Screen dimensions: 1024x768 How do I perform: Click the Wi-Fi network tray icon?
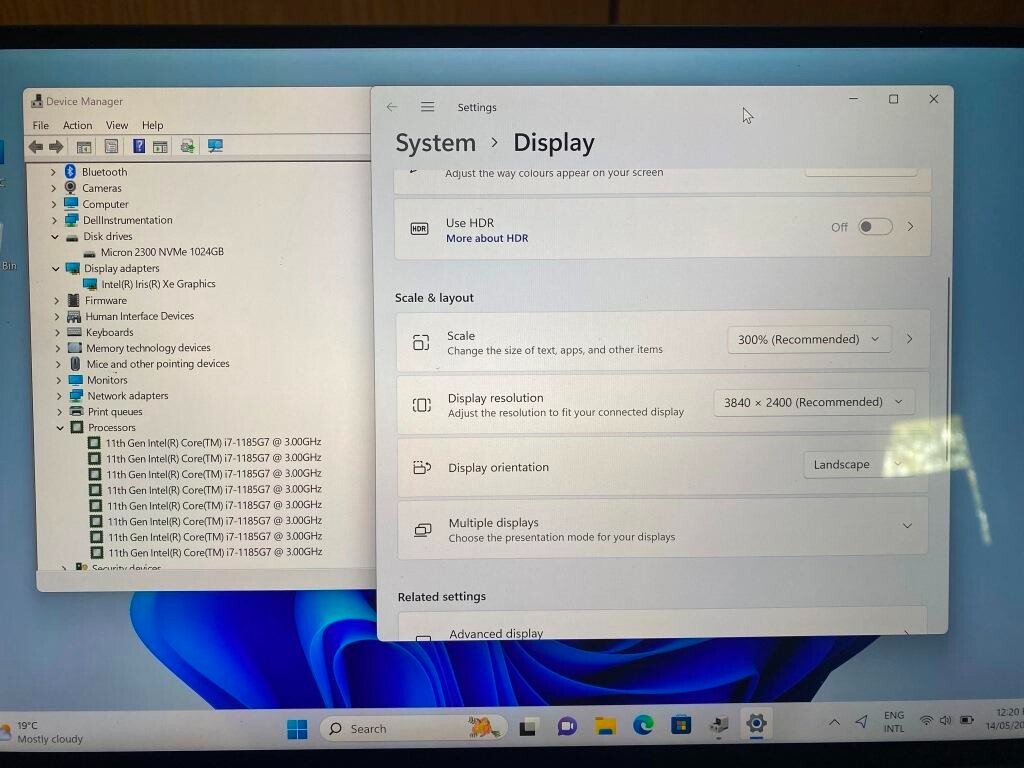tap(925, 721)
